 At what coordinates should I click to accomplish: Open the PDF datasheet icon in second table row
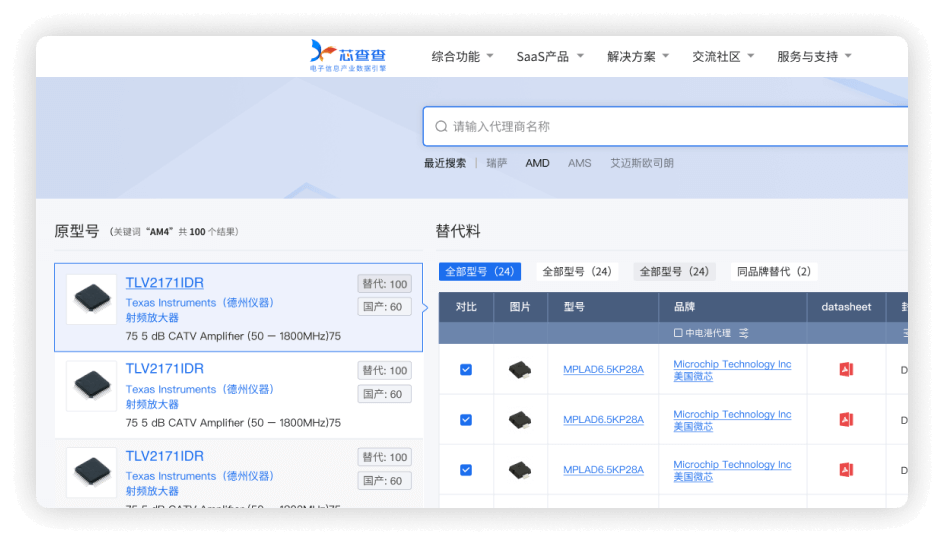click(846, 420)
